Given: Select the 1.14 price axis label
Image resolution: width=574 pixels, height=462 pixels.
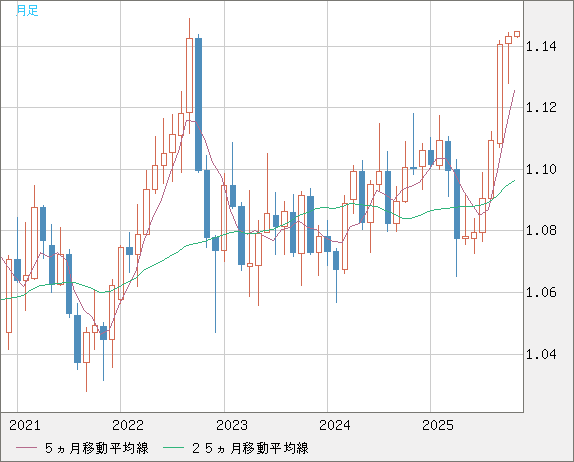Looking at the screenshot, I should point(541,46).
